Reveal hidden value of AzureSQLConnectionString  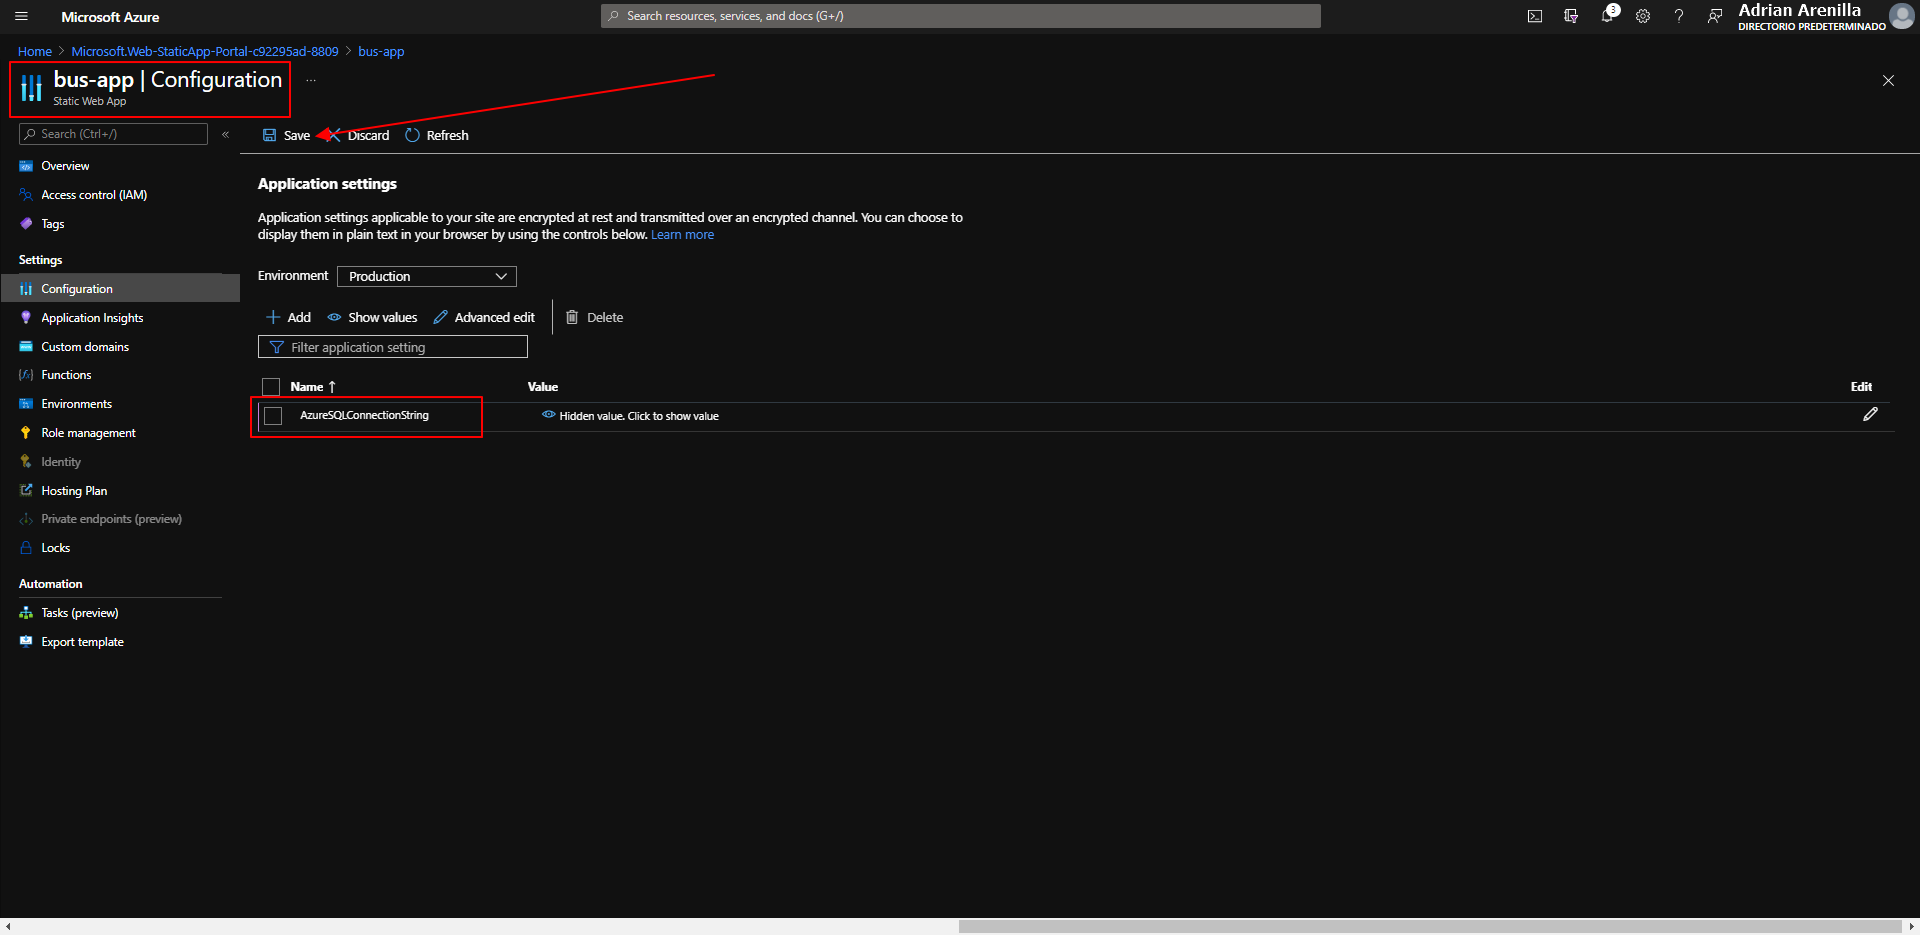pos(630,416)
